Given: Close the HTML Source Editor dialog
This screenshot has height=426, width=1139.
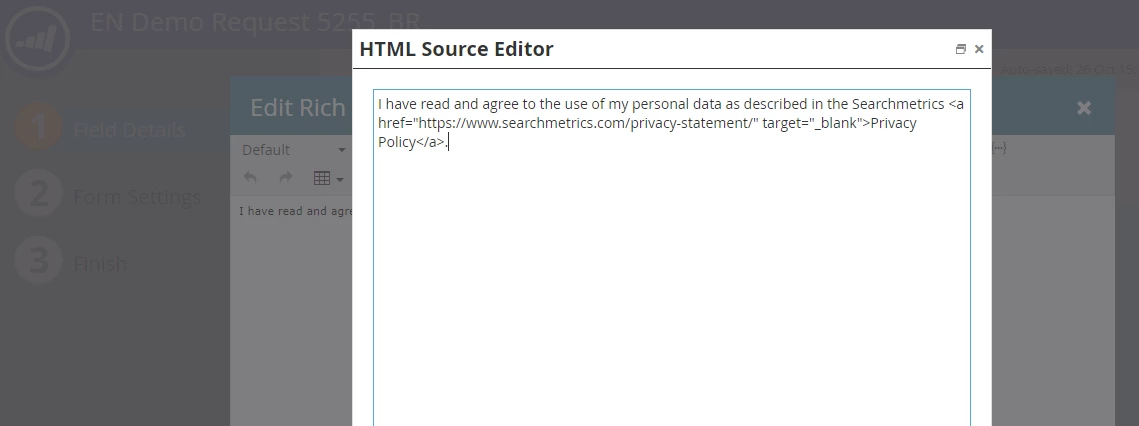Looking at the screenshot, I should [978, 49].
